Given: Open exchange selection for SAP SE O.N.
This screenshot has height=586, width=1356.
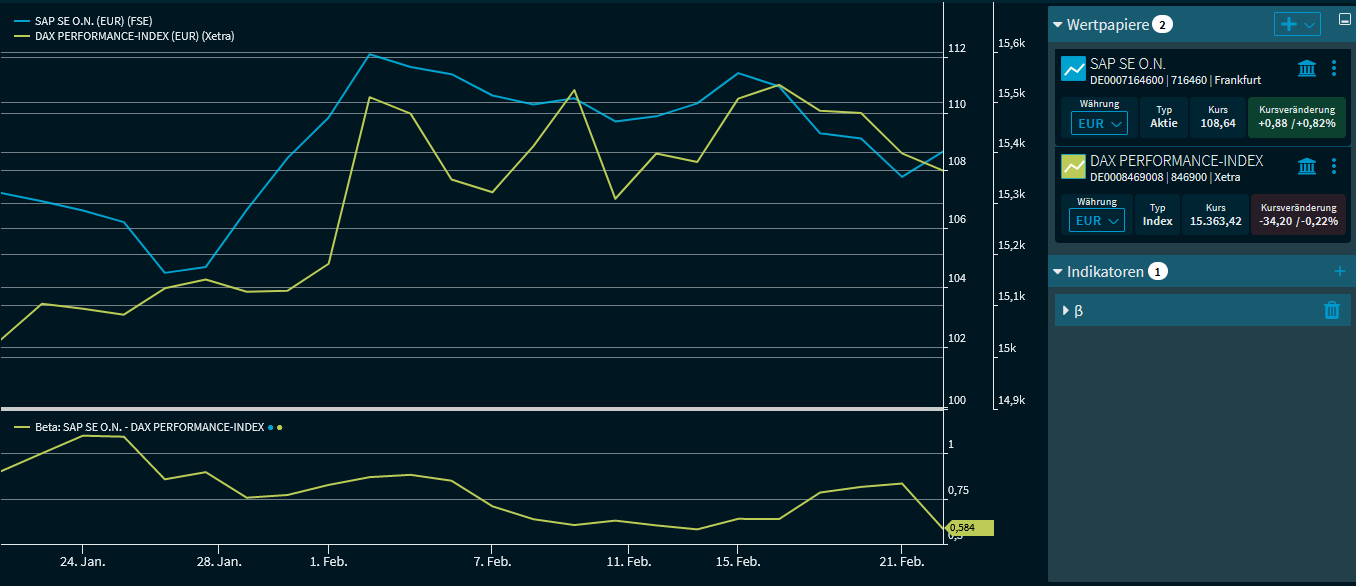Looking at the screenshot, I should [x=1306, y=68].
